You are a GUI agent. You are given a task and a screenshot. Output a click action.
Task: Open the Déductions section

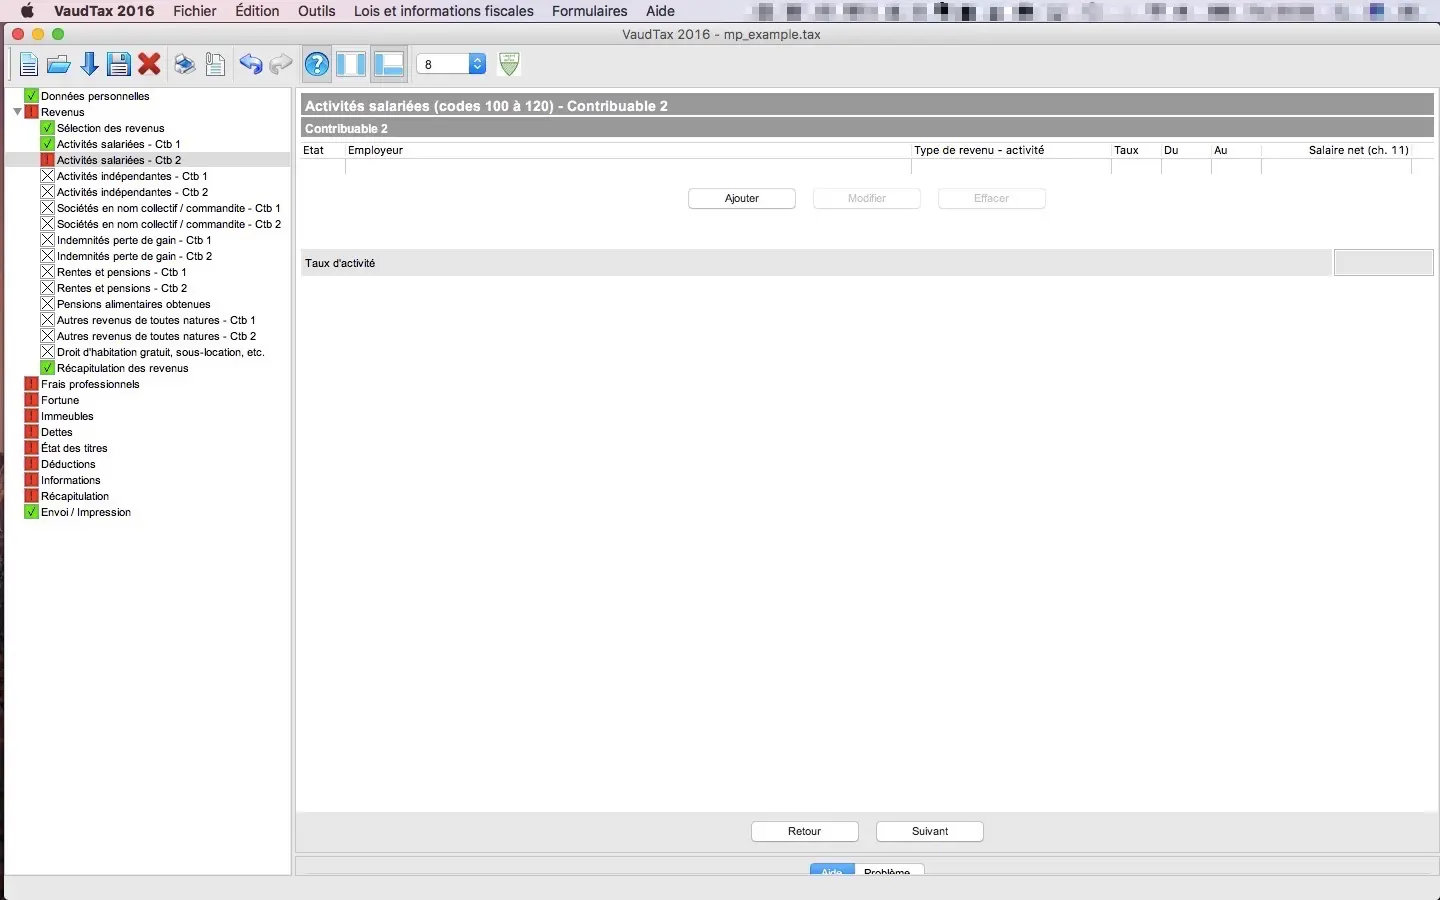(x=68, y=464)
